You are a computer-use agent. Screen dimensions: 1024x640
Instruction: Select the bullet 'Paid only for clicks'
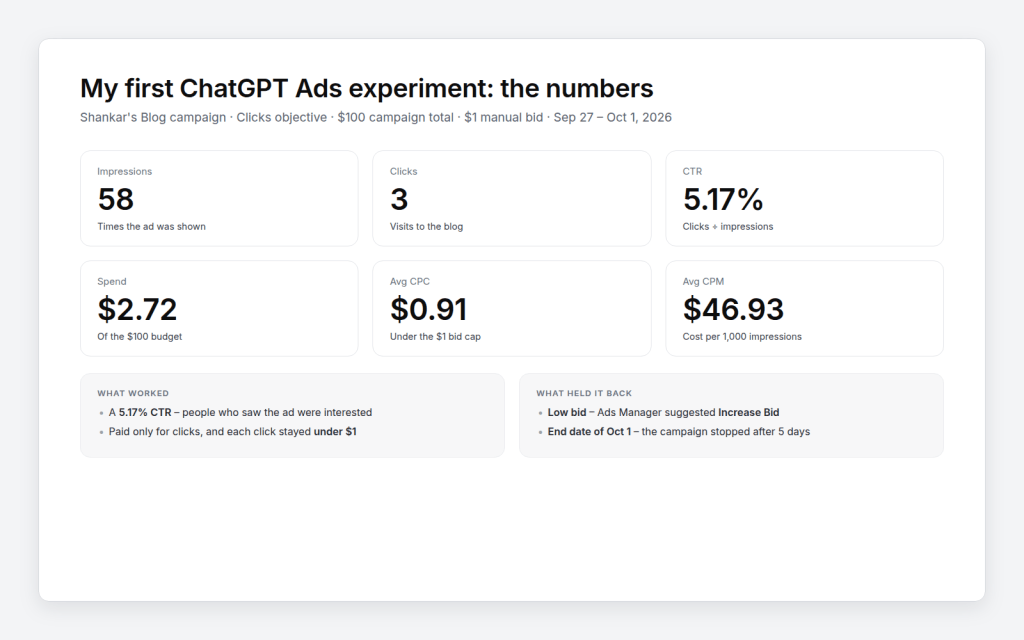coord(232,432)
